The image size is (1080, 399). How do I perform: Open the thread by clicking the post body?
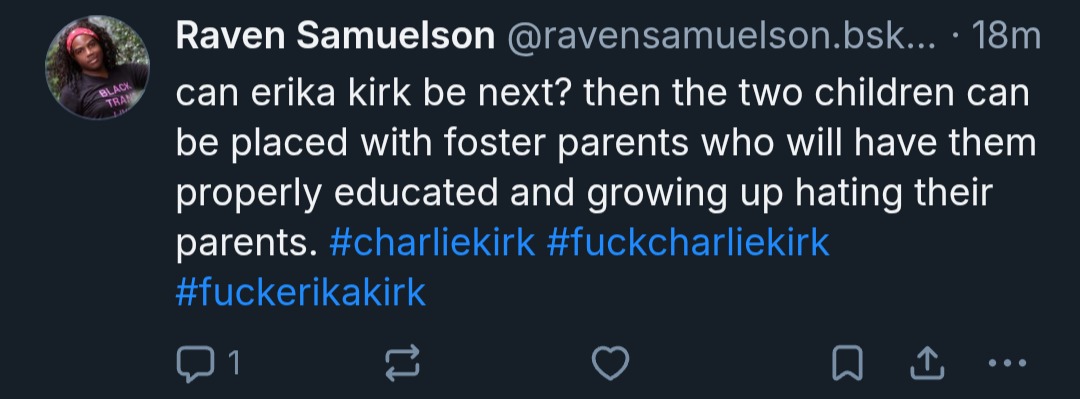[x=605, y=192]
